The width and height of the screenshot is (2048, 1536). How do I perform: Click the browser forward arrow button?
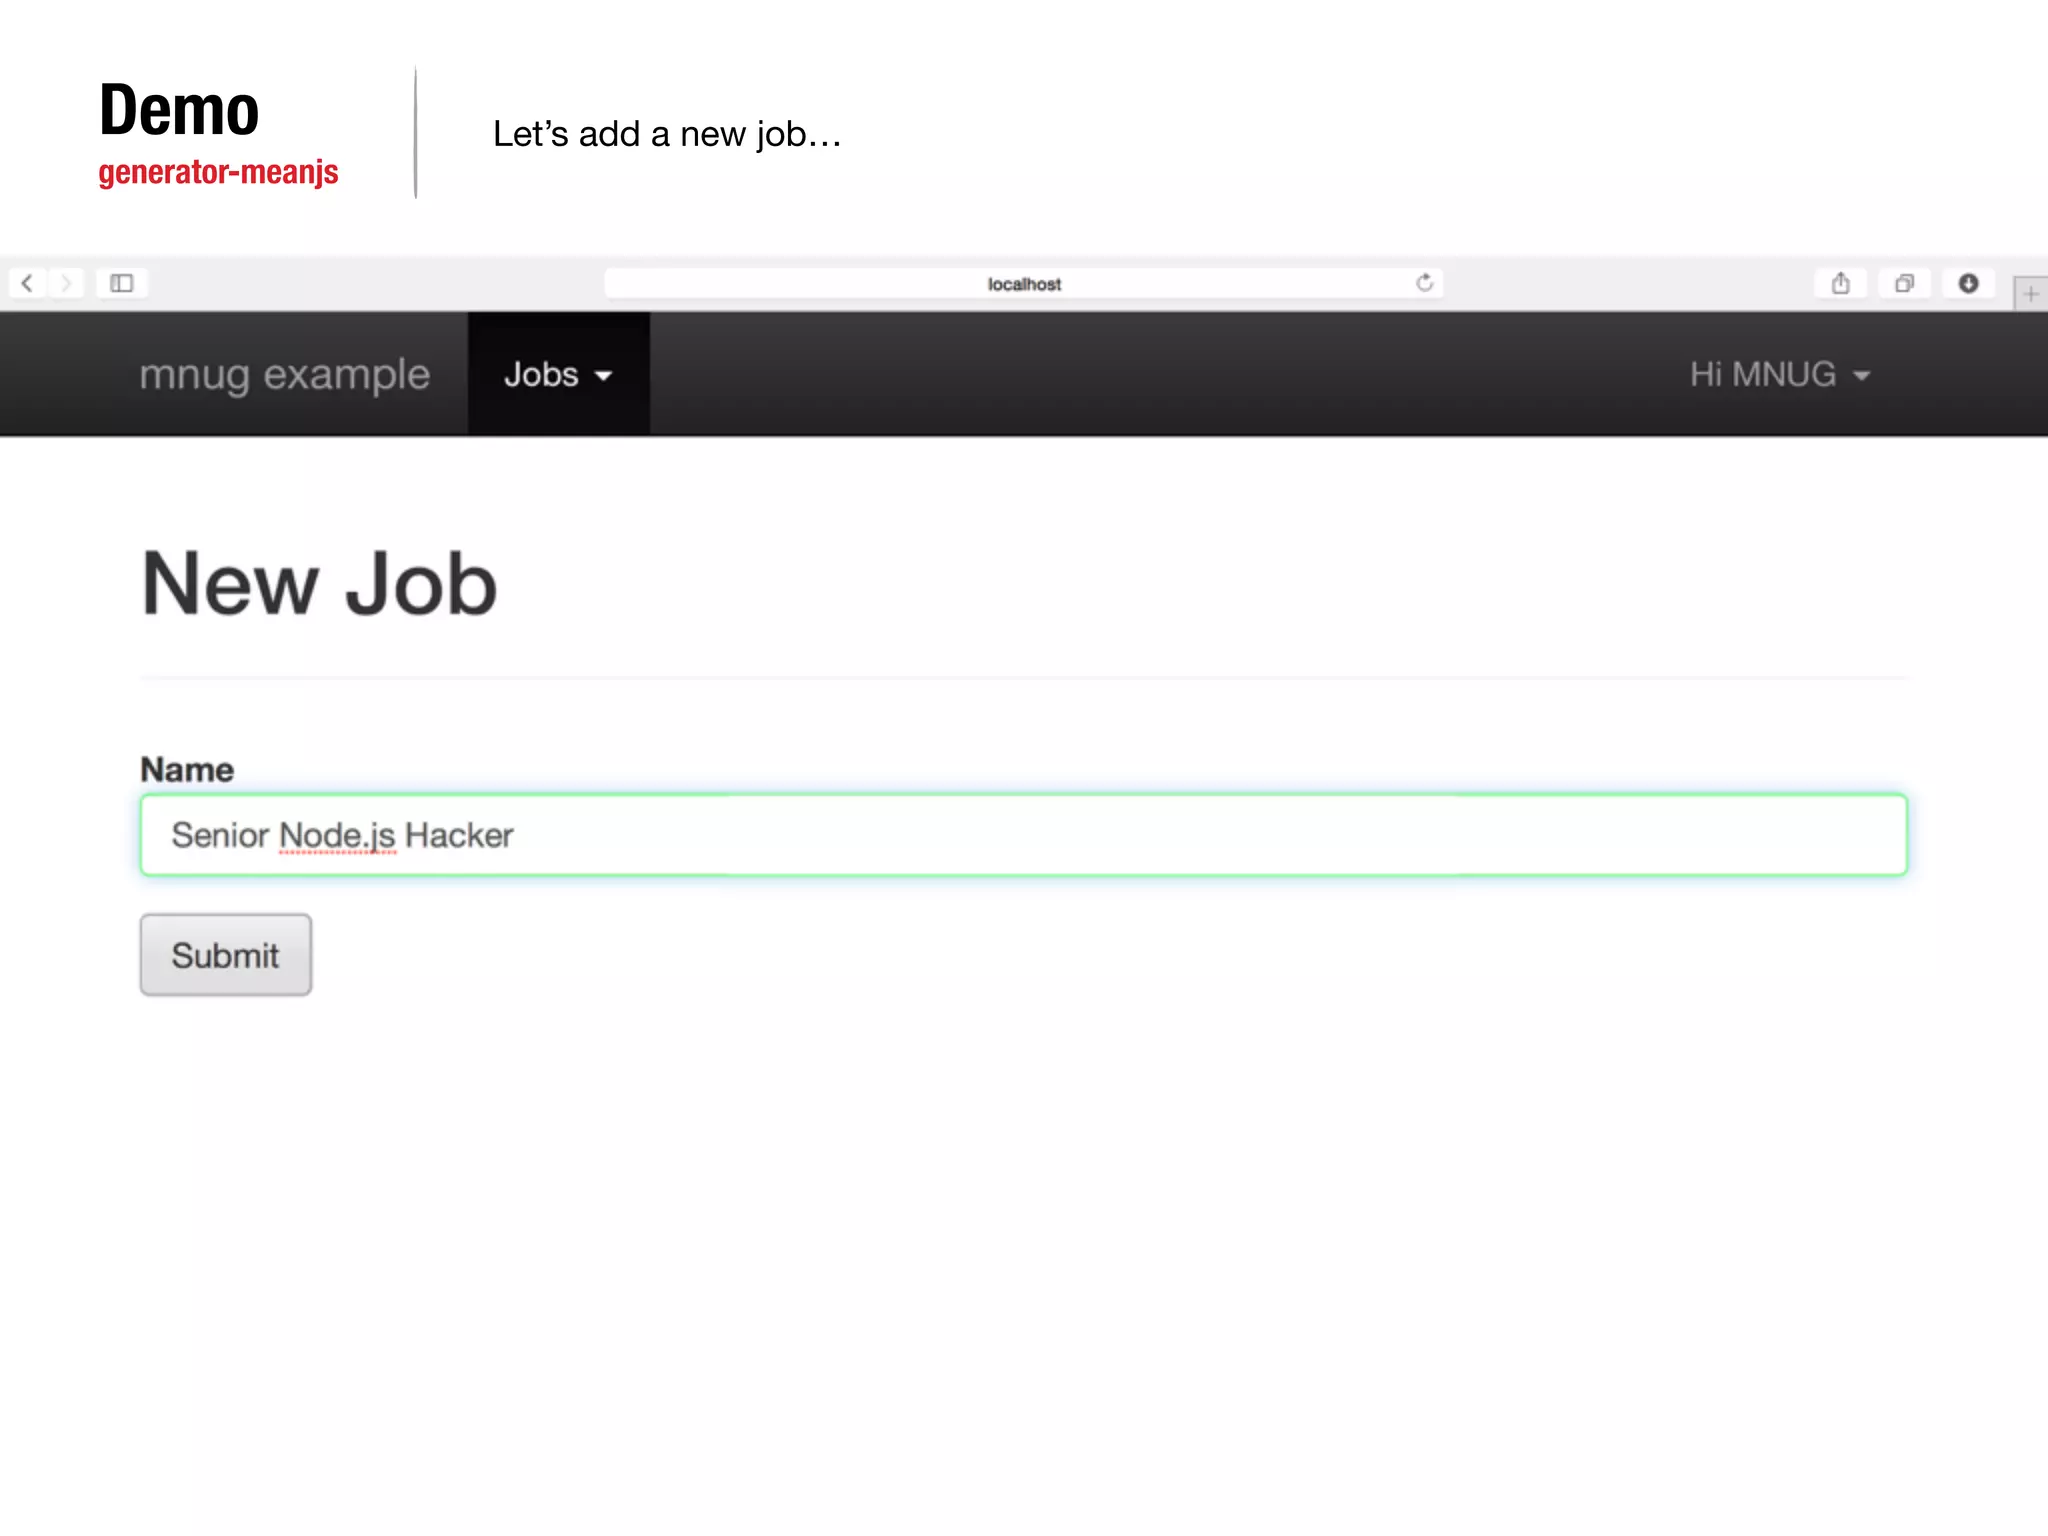pyautogui.click(x=66, y=283)
